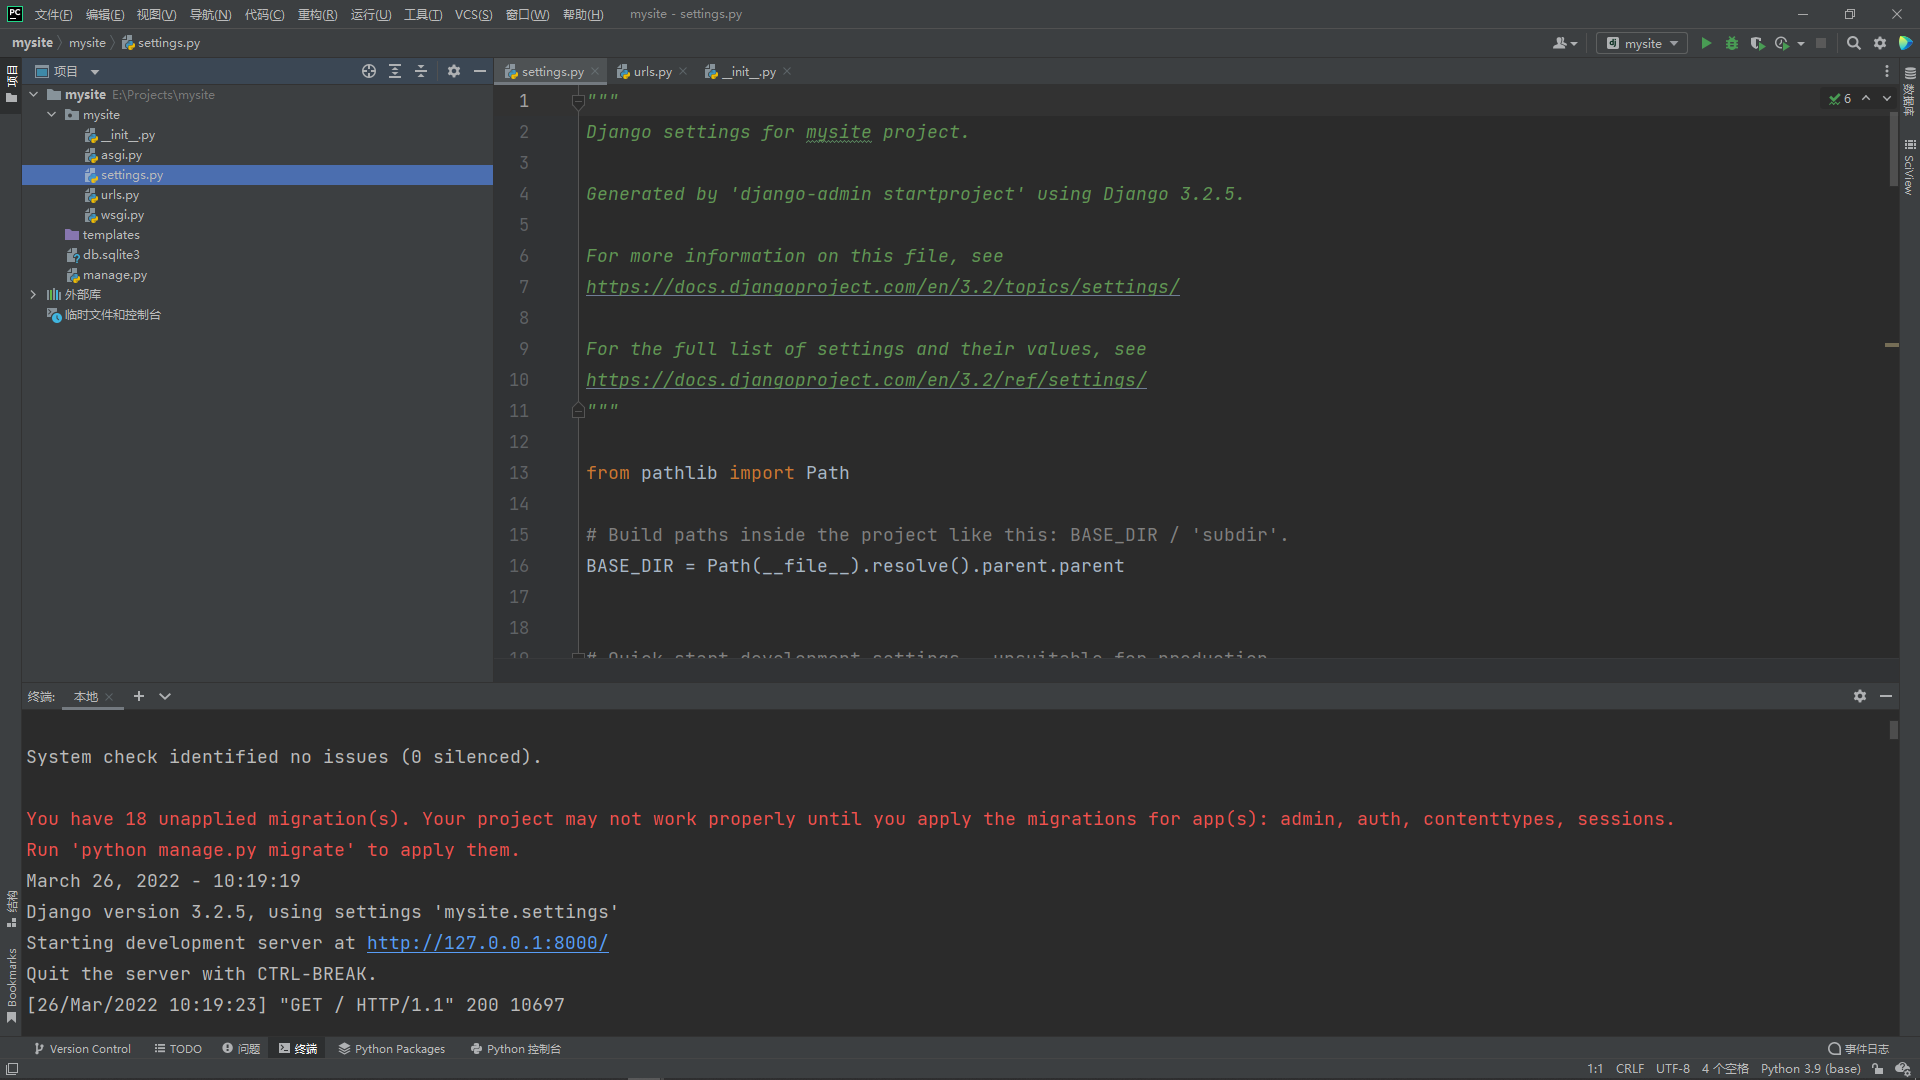
Task: Fold the docstring at line 1
Action: coord(578,101)
